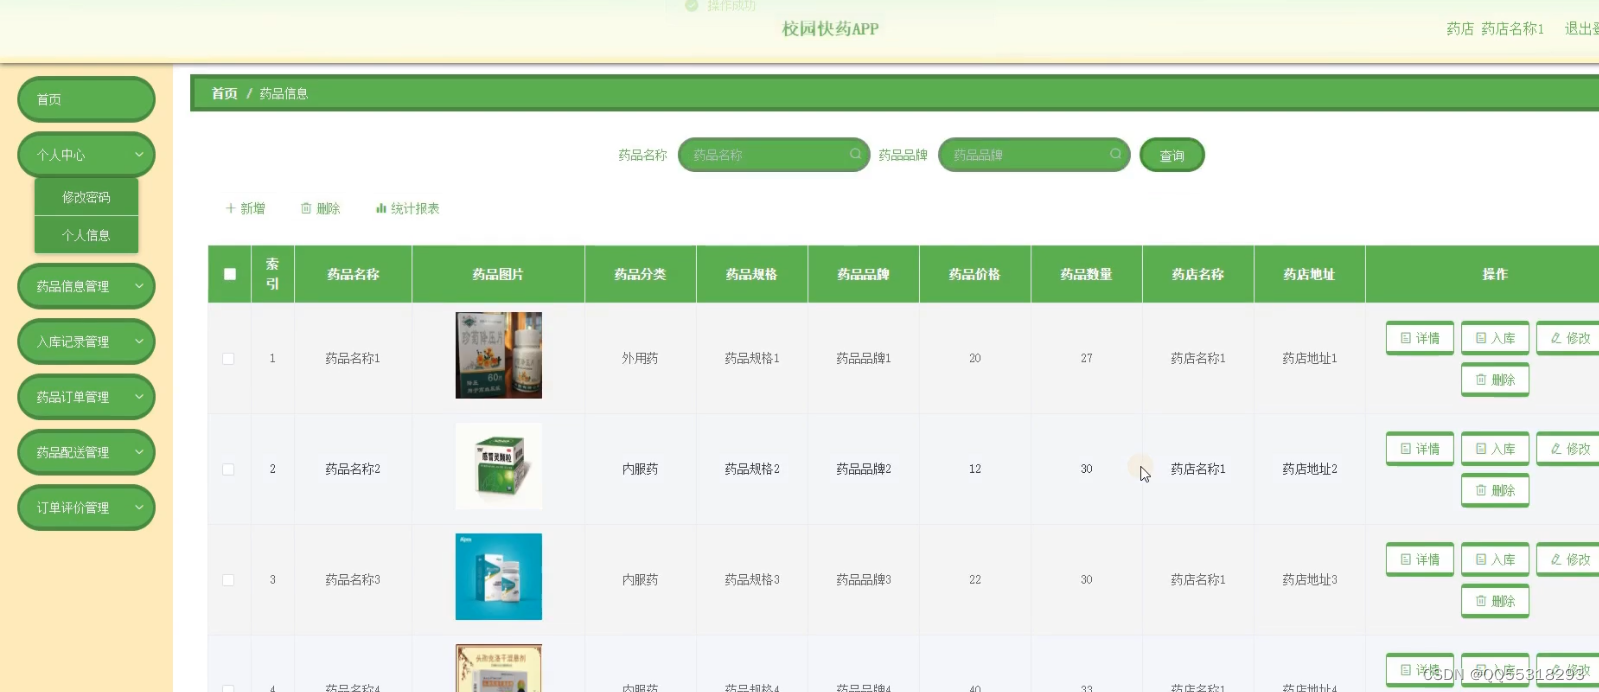Viewport: 1599px width, 692px height.
Task: Click cell 药品品牌2
Action: point(863,469)
